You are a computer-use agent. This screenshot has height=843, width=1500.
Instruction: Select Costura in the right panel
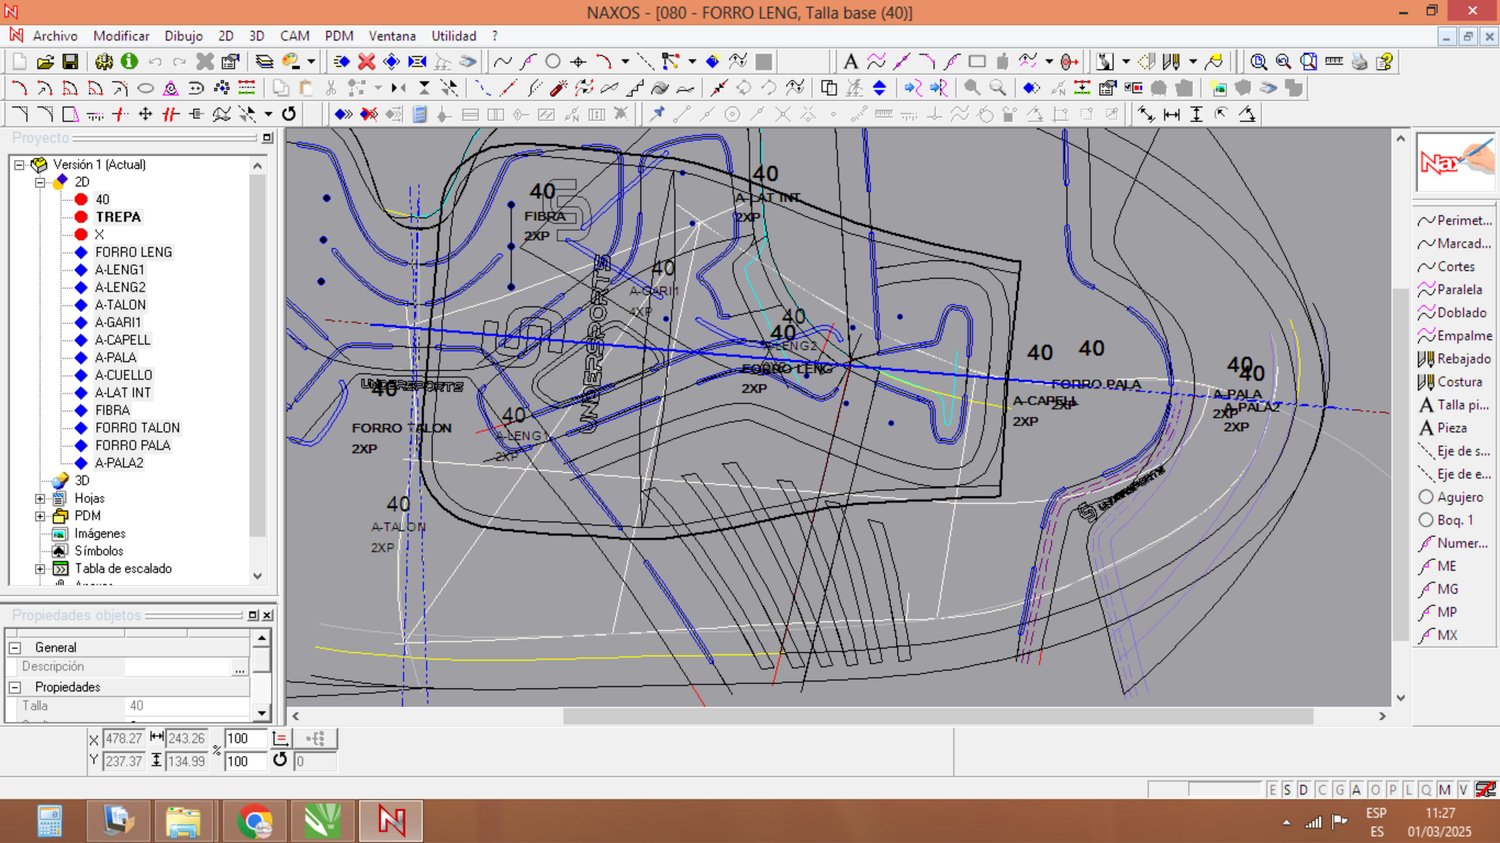(1458, 382)
